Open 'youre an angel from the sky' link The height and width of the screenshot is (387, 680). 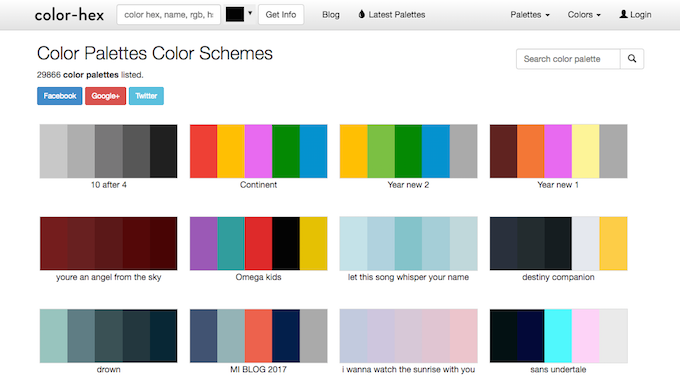point(108,277)
